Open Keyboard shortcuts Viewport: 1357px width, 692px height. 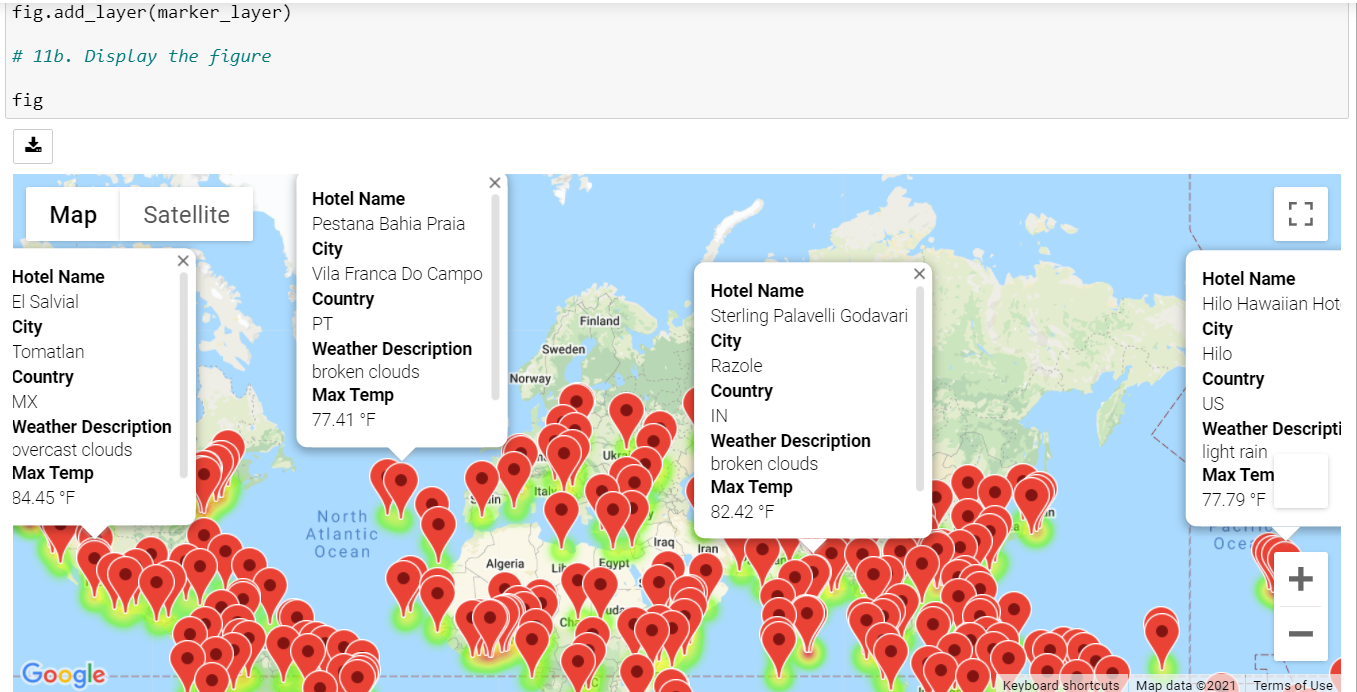[x=1061, y=685]
